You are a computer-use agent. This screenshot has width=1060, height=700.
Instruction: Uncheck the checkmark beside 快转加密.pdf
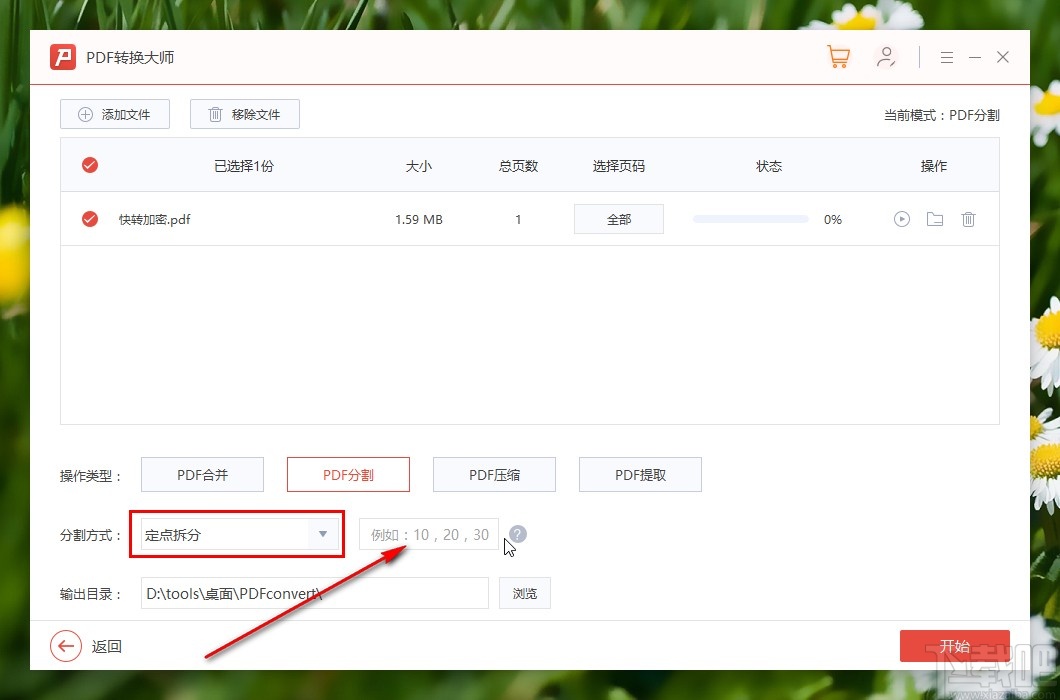[x=89, y=219]
